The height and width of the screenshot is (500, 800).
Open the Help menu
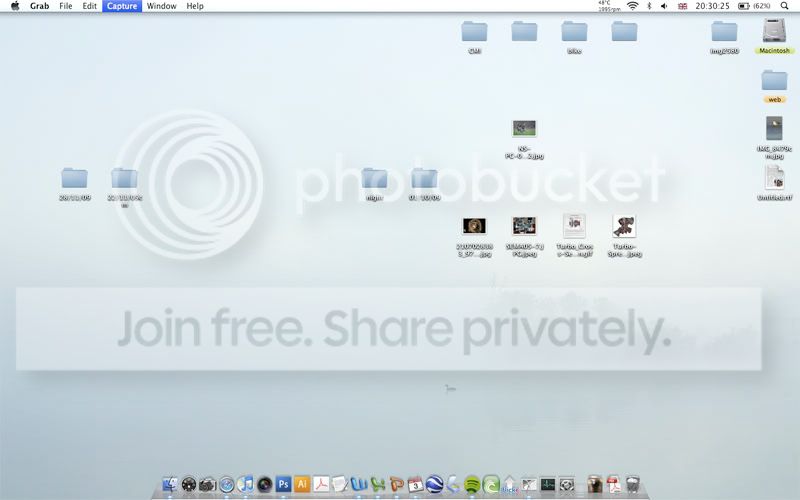195,6
